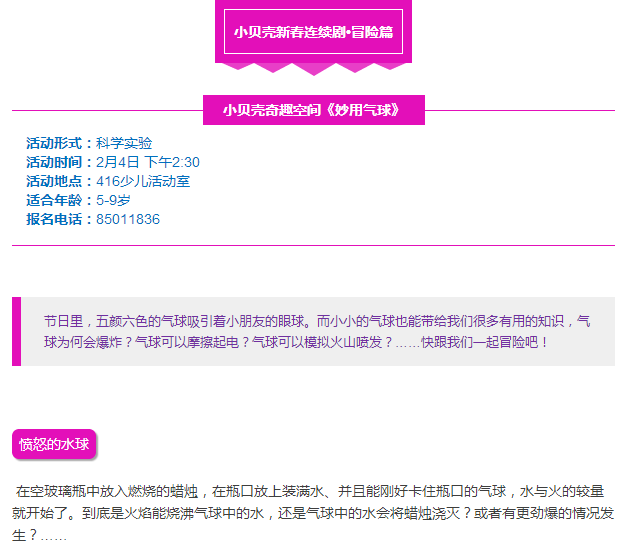
Task: Select the 2月4日 下午2:30 time text
Action: pos(148,162)
